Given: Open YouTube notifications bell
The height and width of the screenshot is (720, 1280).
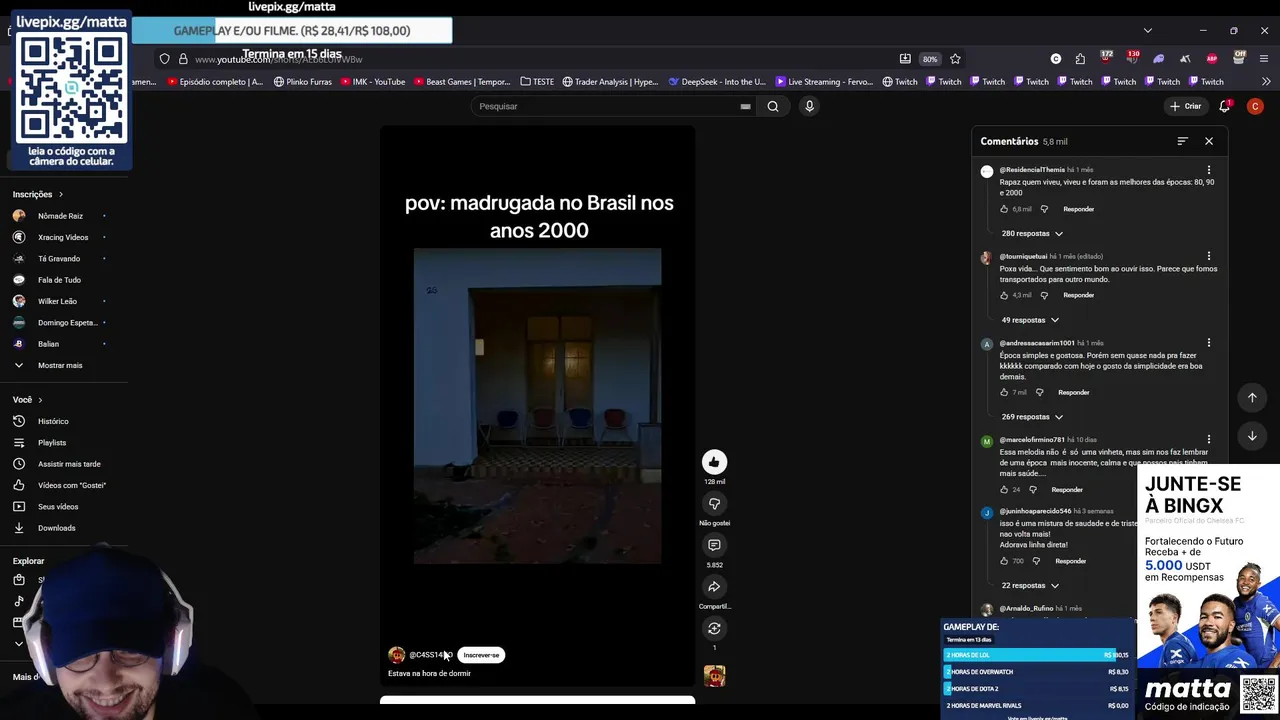Looking at the screenshot, I should [1224, 106].
